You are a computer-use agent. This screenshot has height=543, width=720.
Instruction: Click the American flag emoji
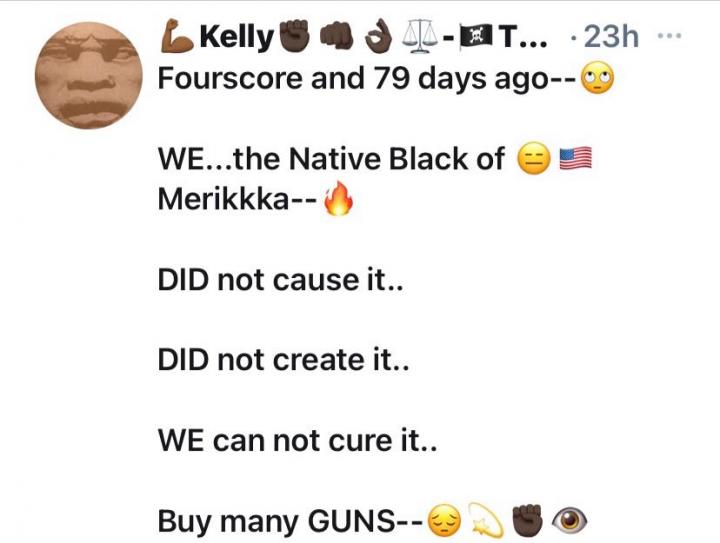[x=575, y=159]
